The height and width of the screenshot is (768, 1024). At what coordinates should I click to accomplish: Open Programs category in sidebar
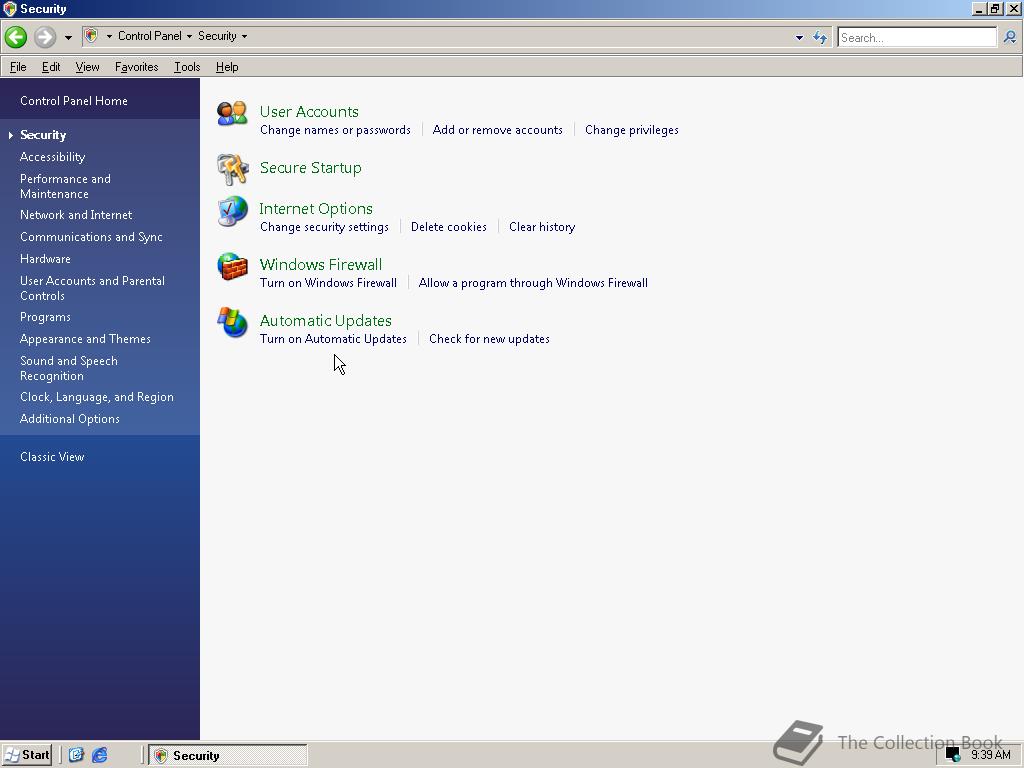[45, 317]
